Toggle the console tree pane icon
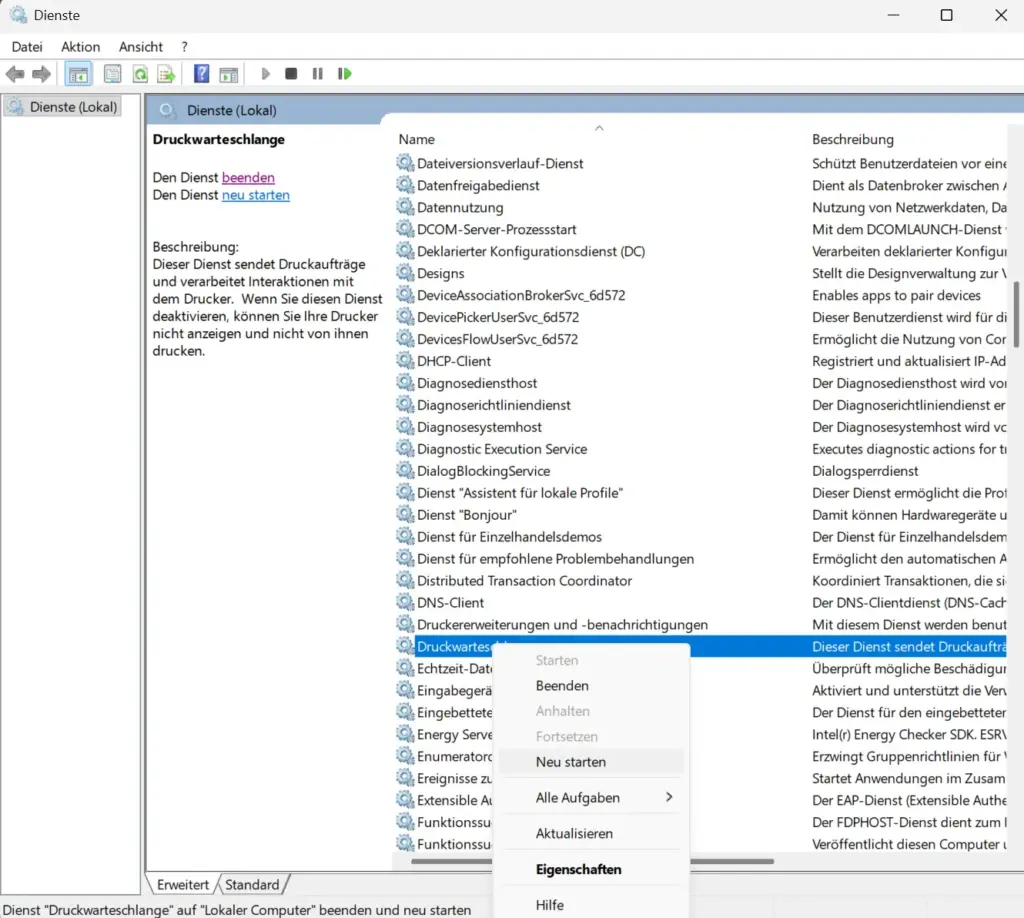The height and width of the screenshot is (918, 1024). click(78, 74)
